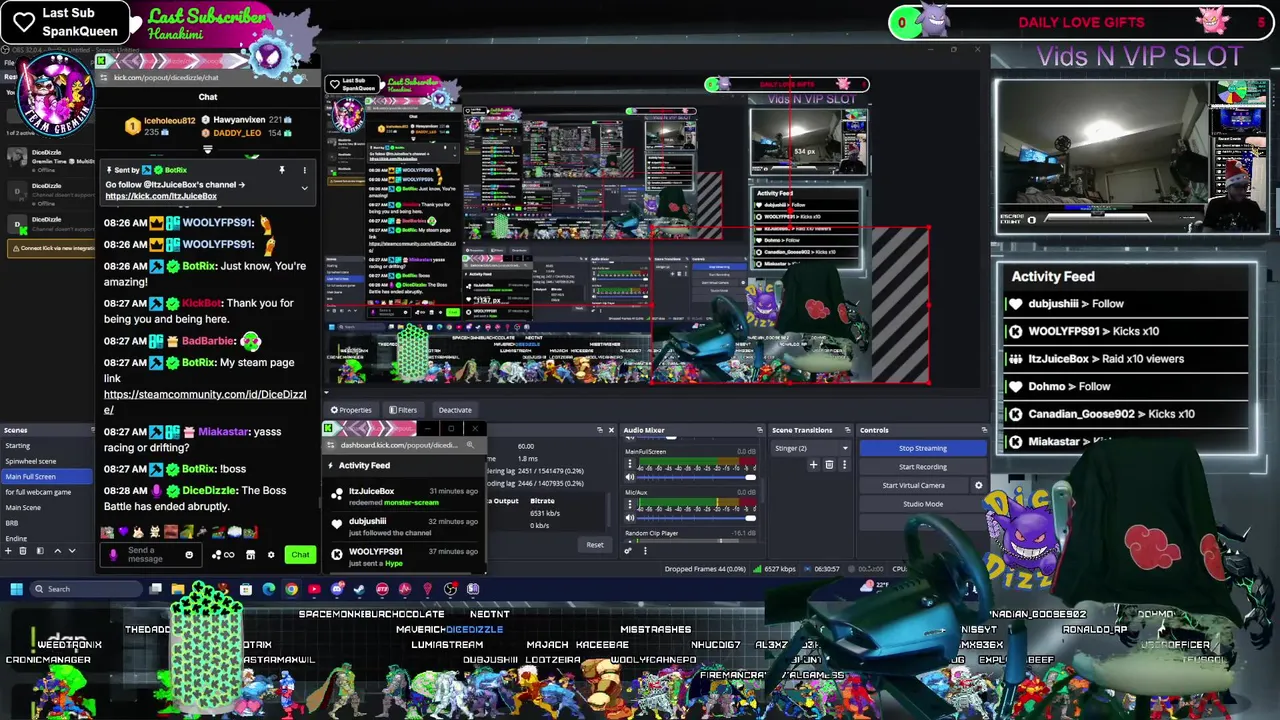Open advanced audio properties gears icon
The image size is (1280, 720).
click(628, 551)
